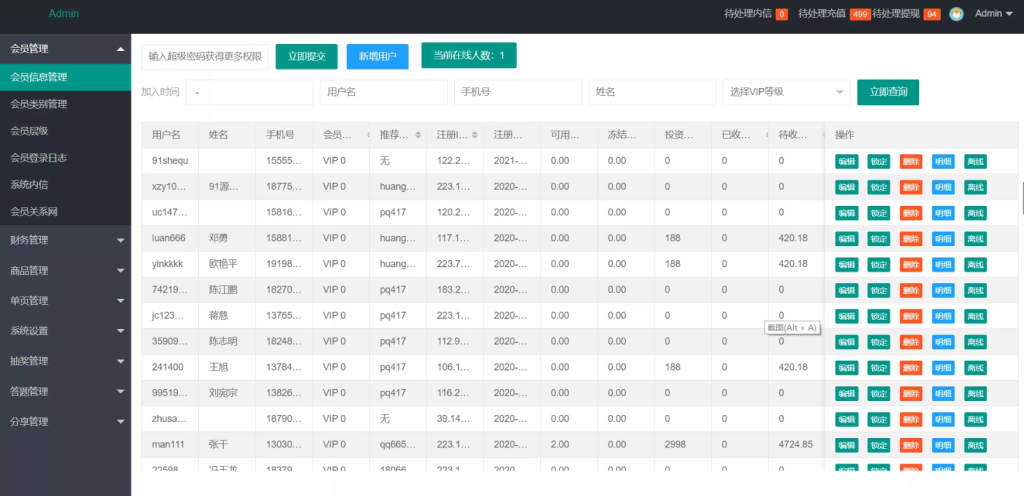Click the 立即查询 search button
The image size is (1024, 496).
click(x=888, y=92)
